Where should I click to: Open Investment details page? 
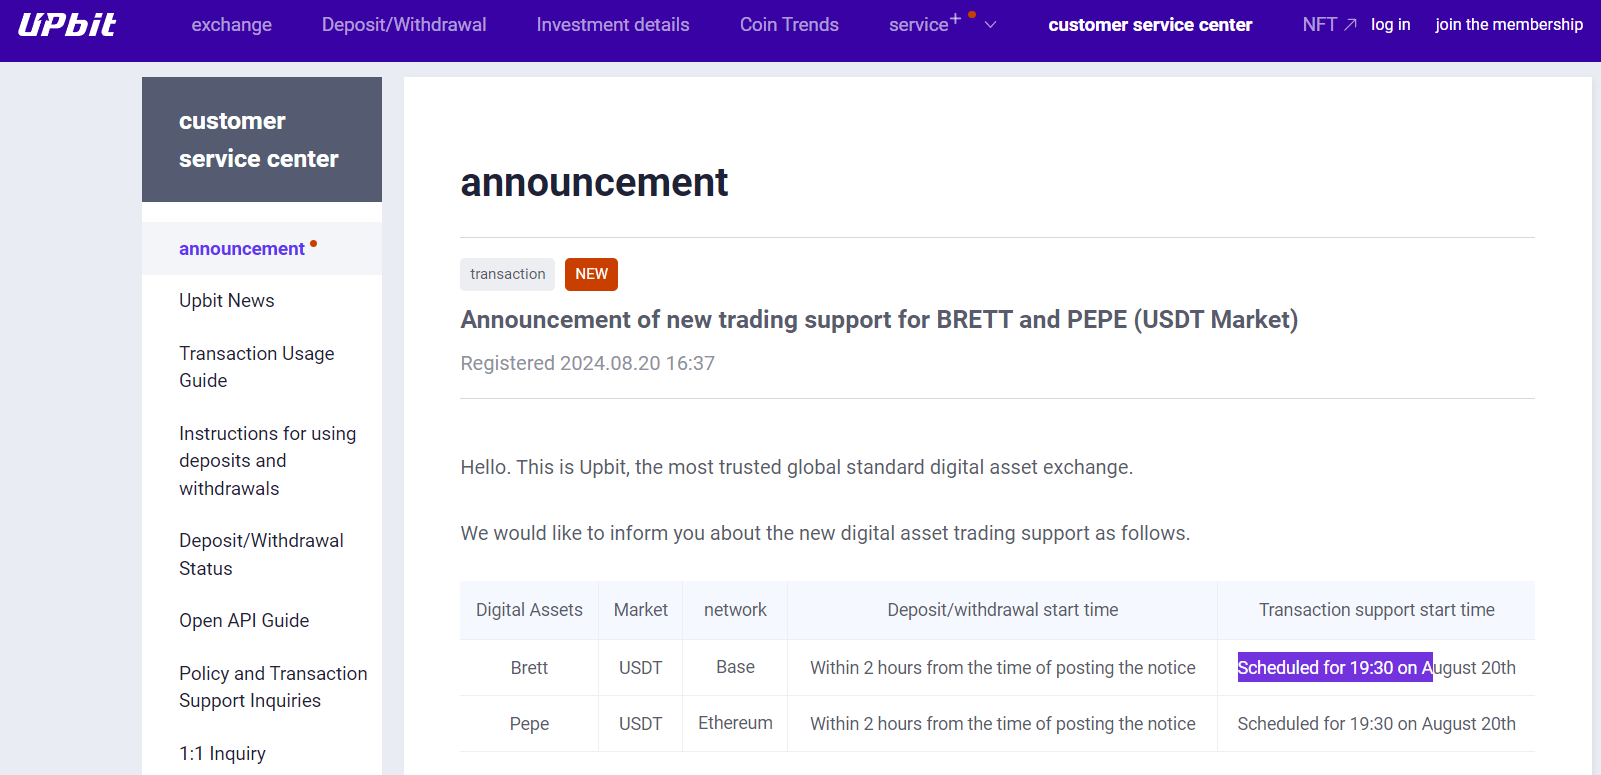[613, 25]
